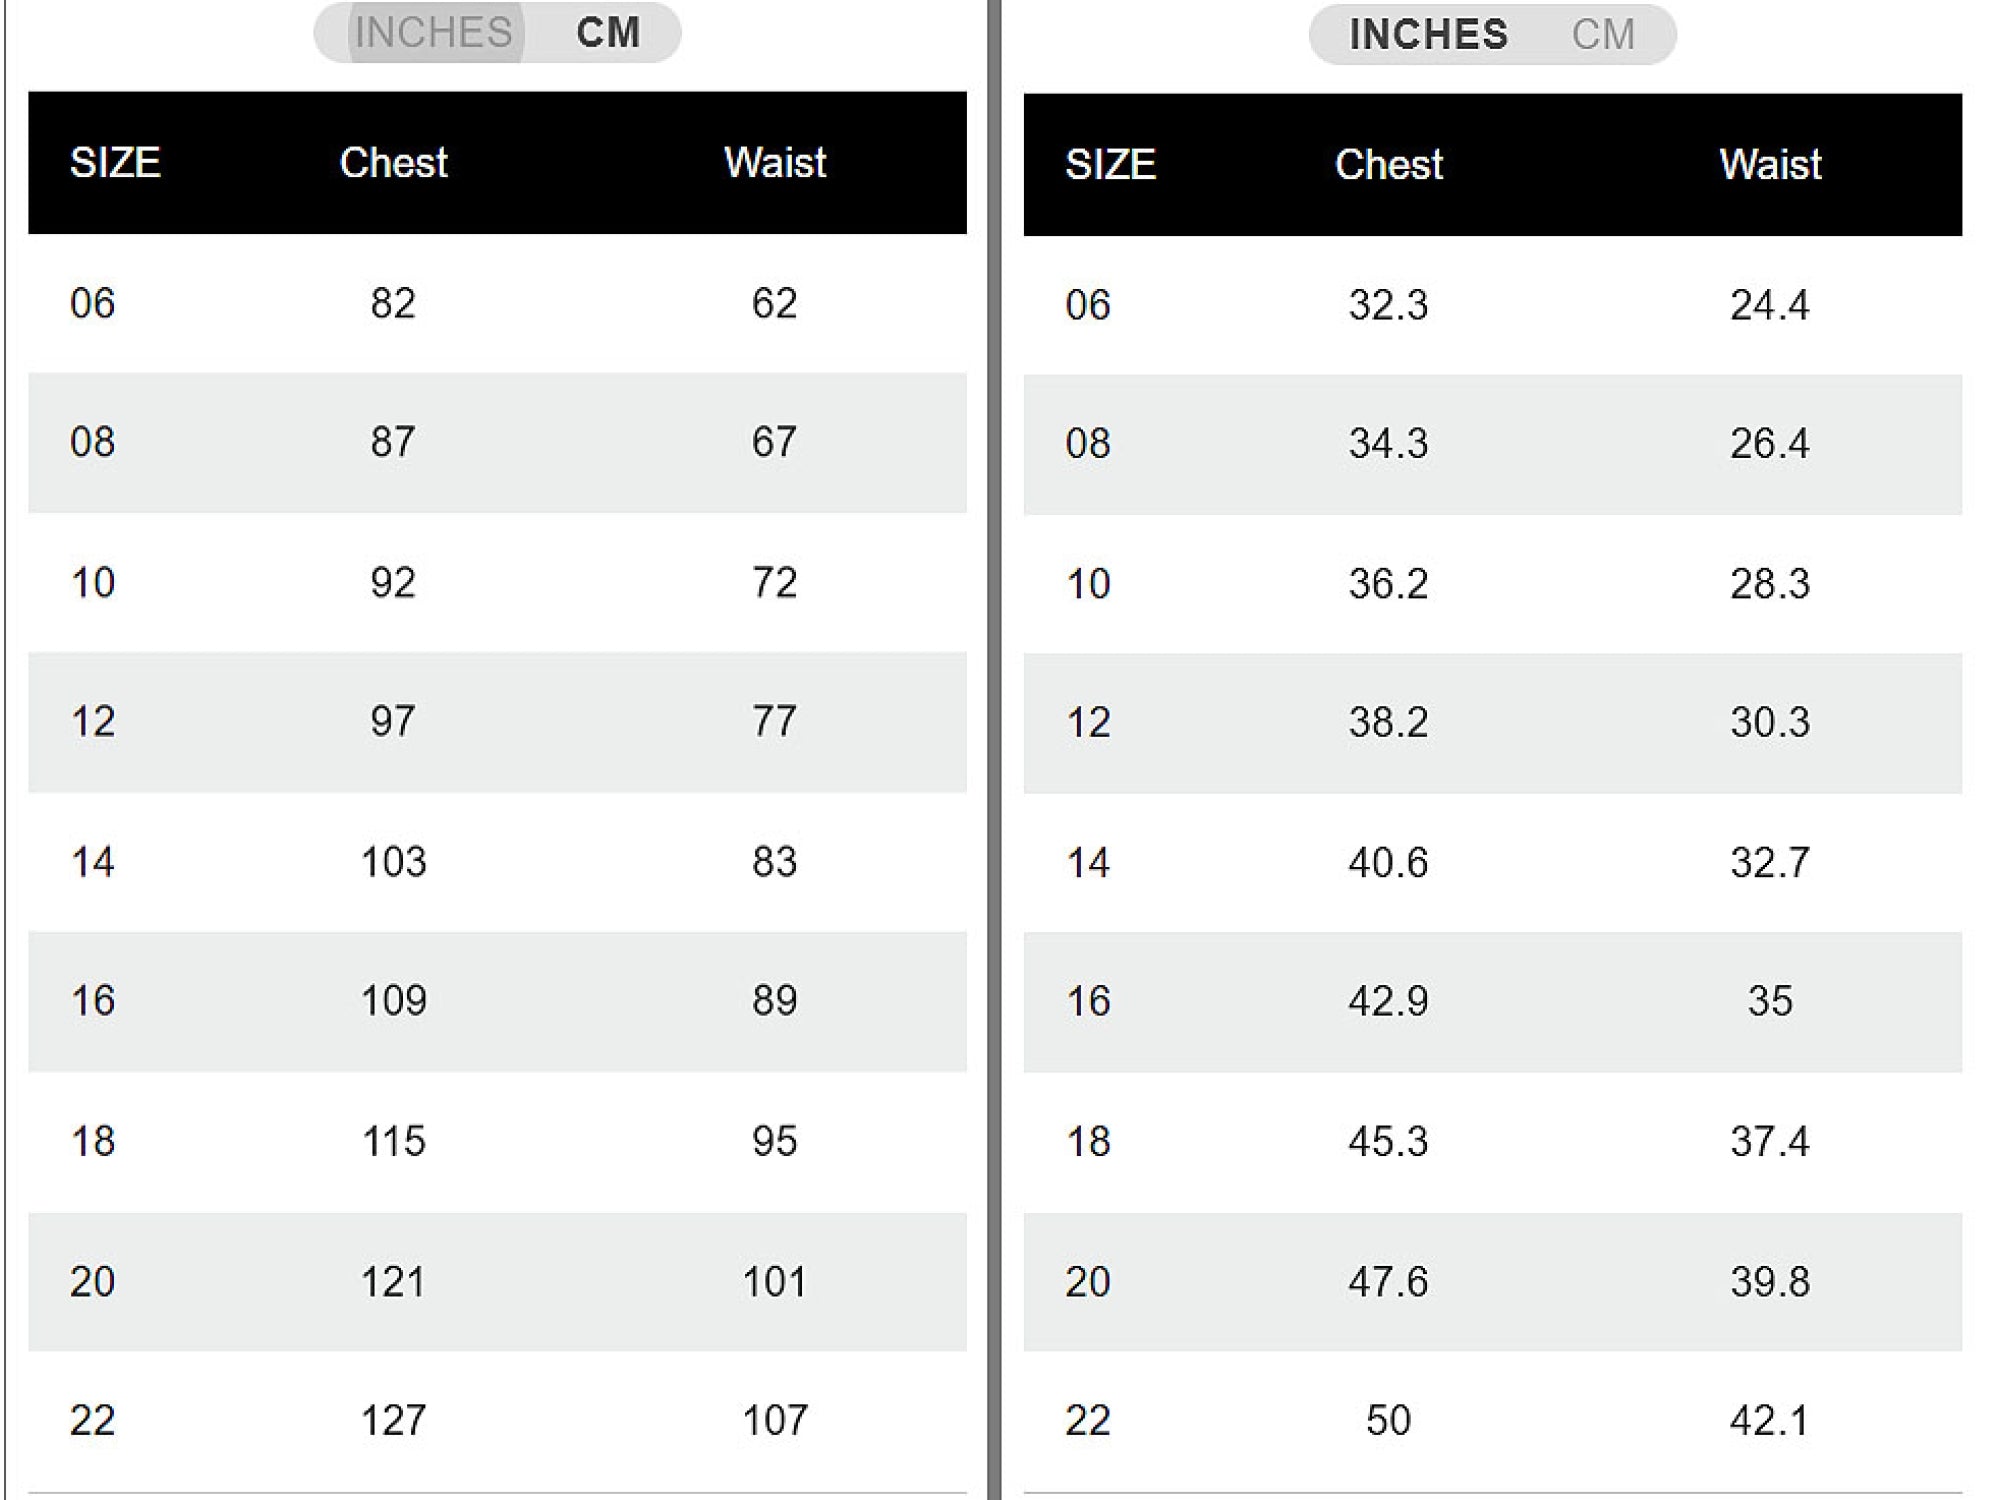Click Chest header in right table

pos(1388,165)
